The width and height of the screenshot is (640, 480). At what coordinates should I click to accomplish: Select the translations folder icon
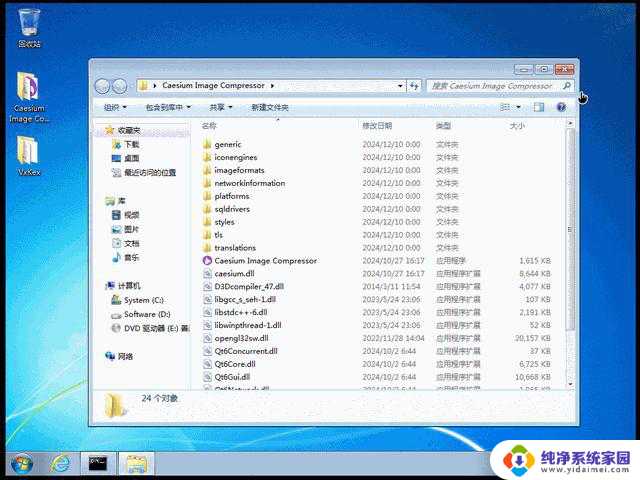(207, 247)
